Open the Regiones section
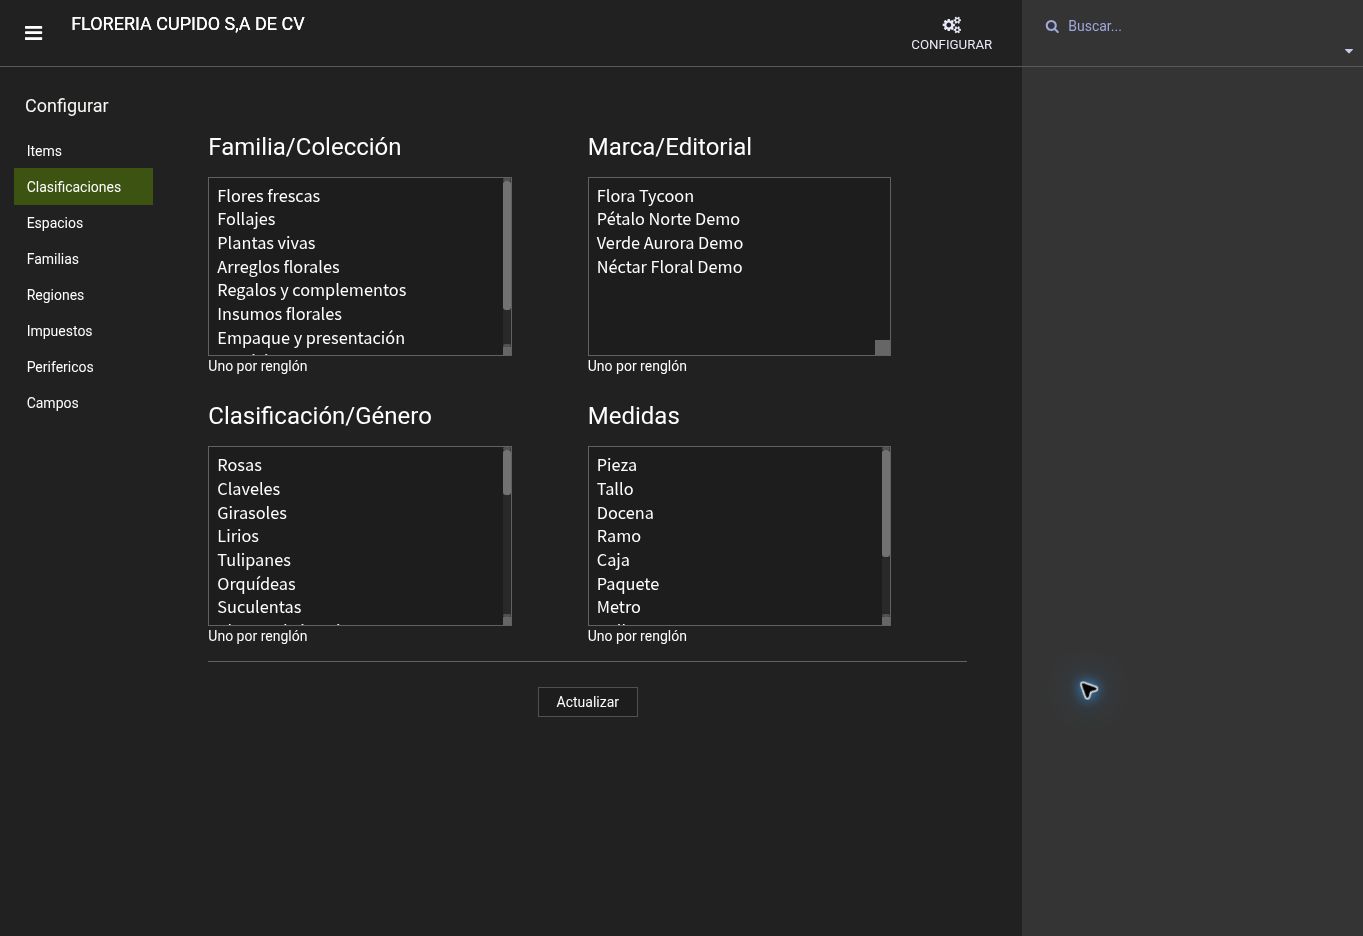The width and height of the screenshot is (1363, 936). pos(83,295)
